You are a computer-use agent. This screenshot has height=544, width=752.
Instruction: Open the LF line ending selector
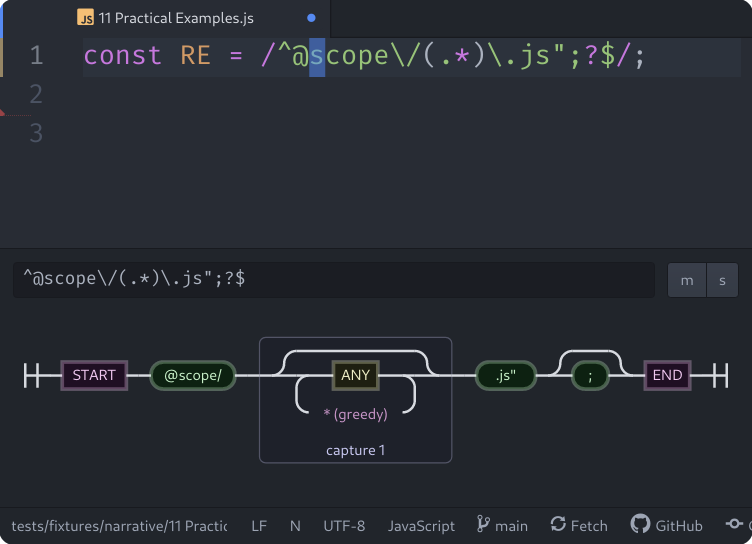(x=259, y=525)
